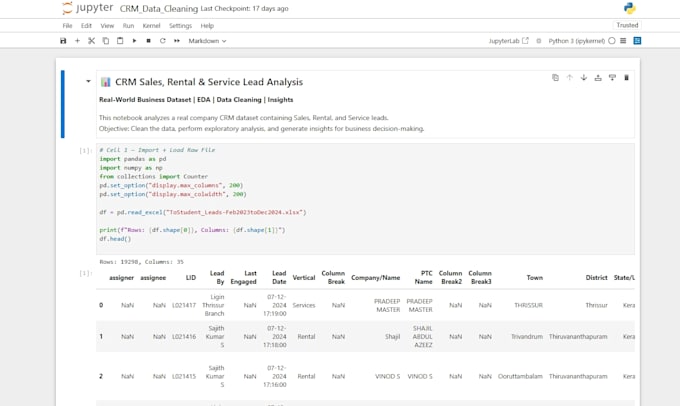Run the selected cell with play icon
The width and height of the screenshot is (680, 406).
click(134, 41)
